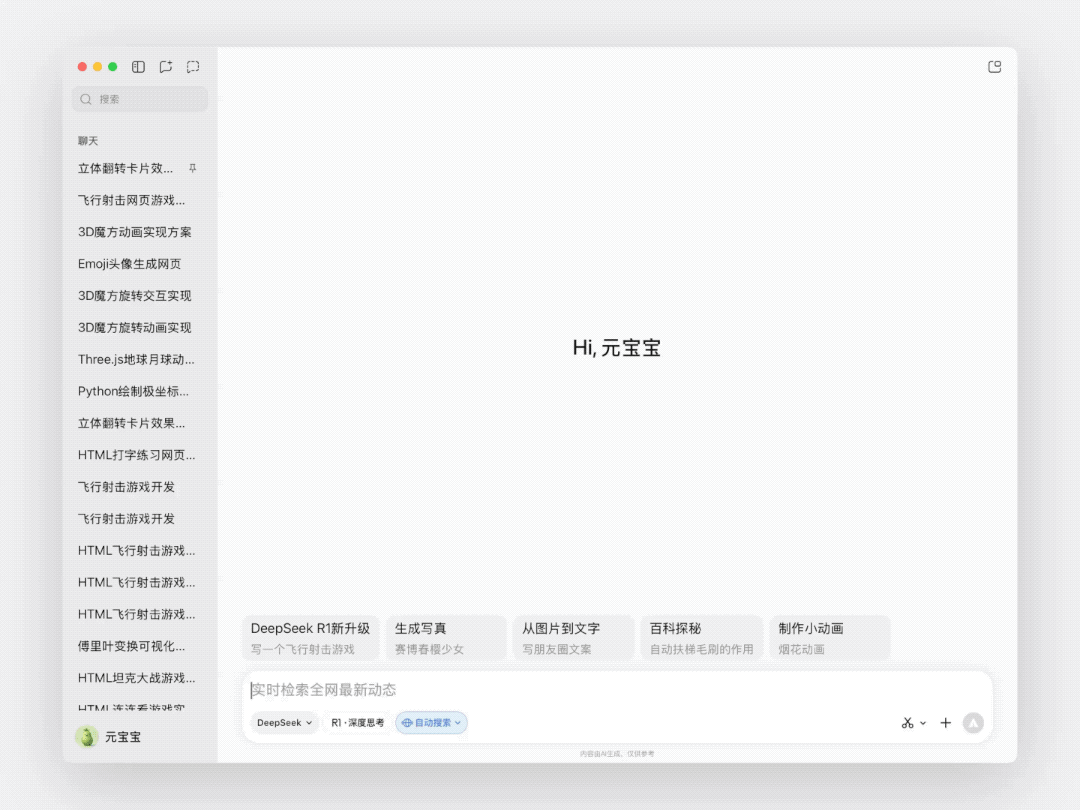Collapse the sidebar panel icon
Viewport: 1080px width, 810px height.
(x=137, y=66)
